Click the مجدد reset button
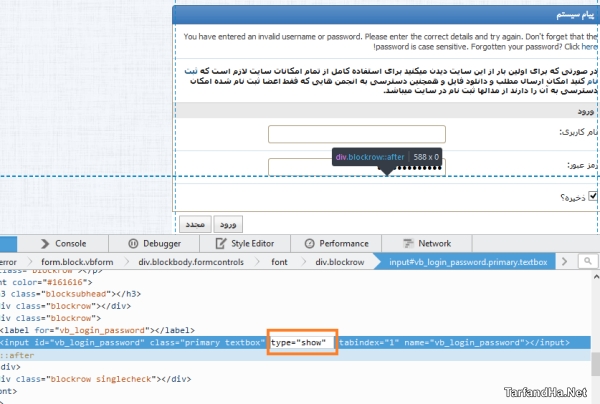This screenshot has height=404, width=600. pos(195,224)
